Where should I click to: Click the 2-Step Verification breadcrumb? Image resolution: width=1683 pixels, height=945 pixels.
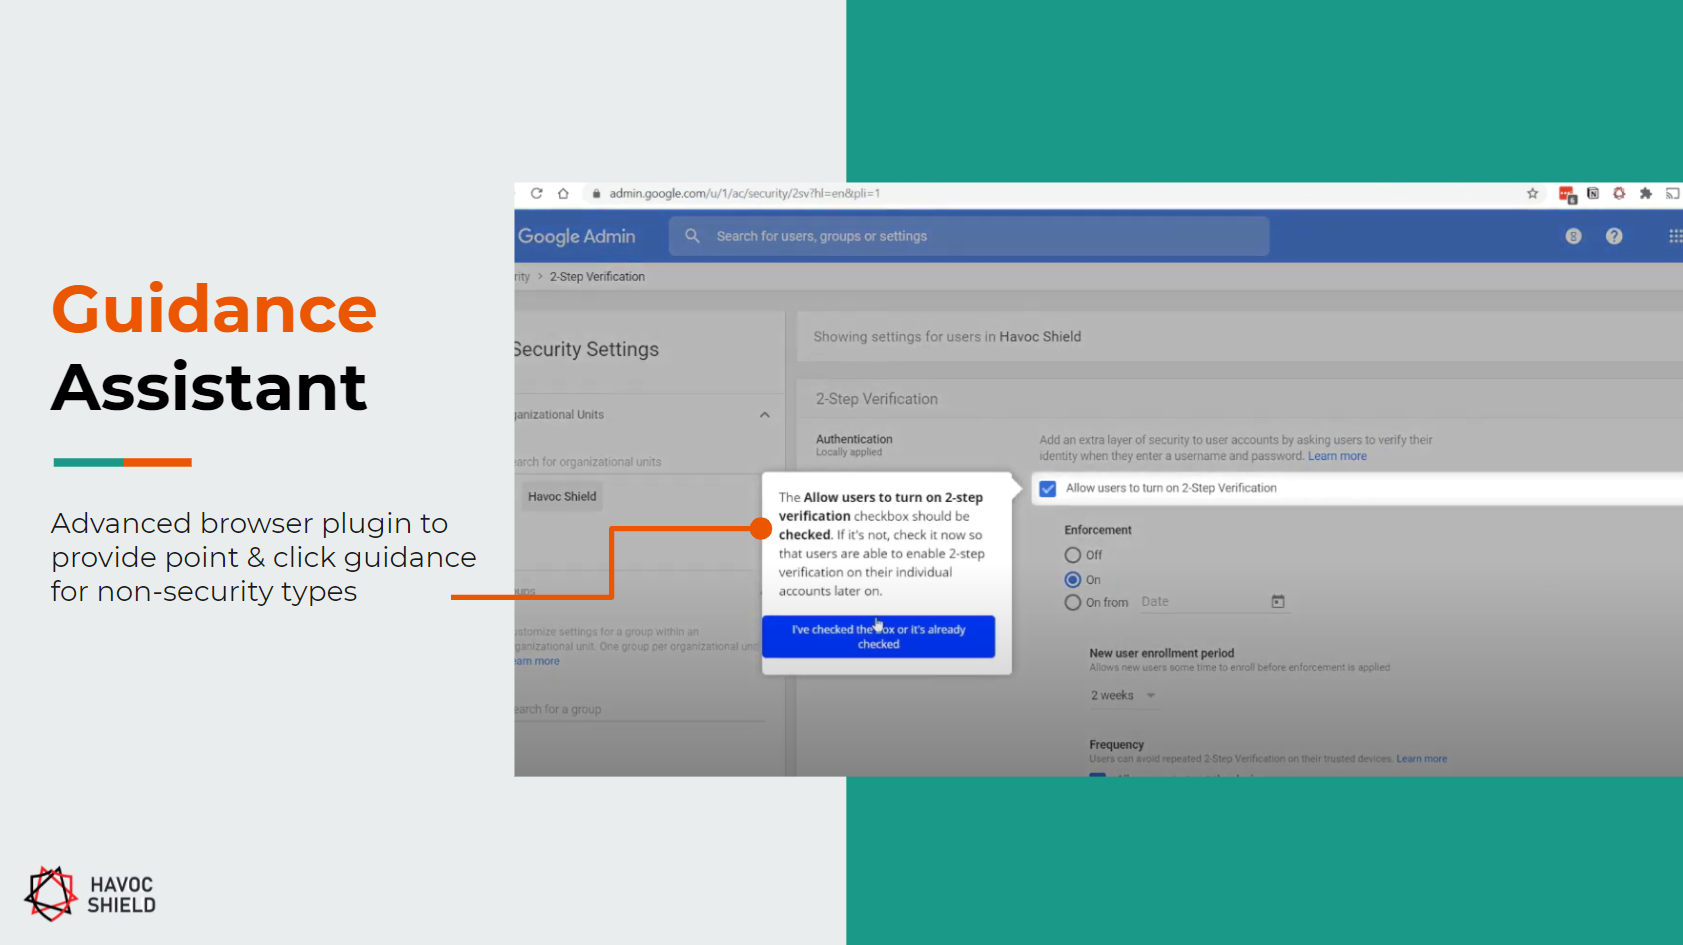pos(597,277)
